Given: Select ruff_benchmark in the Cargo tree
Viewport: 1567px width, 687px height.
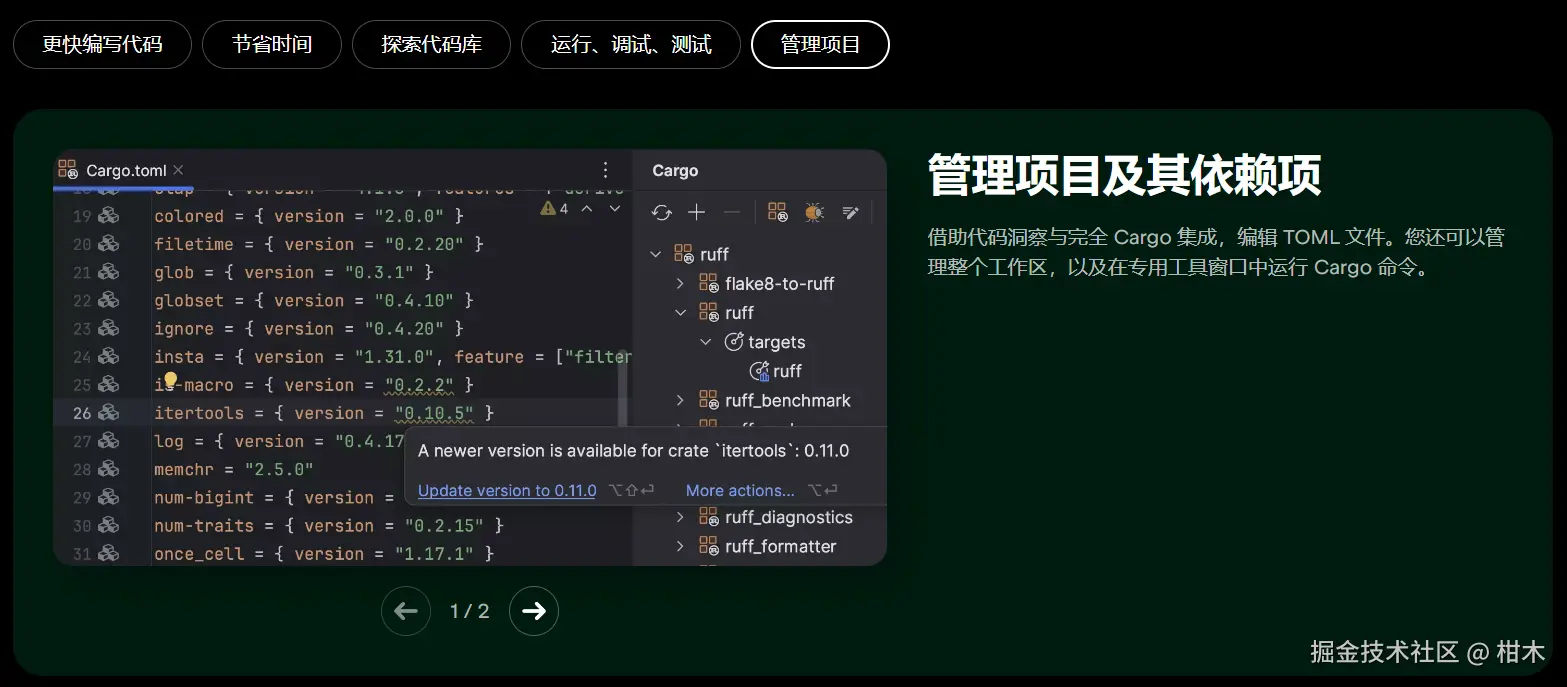Looking at the screenshot, I should [x=788, y=400].
